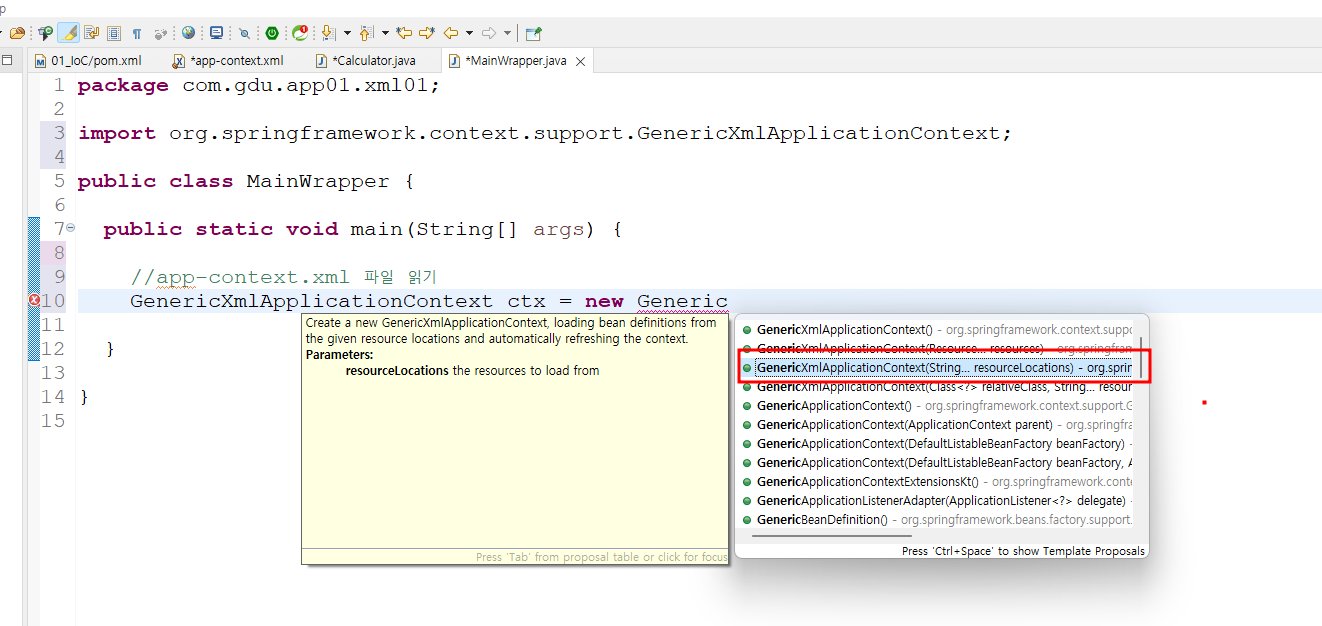
Task: Collapse main method fold on line 7
Action: 70,228
